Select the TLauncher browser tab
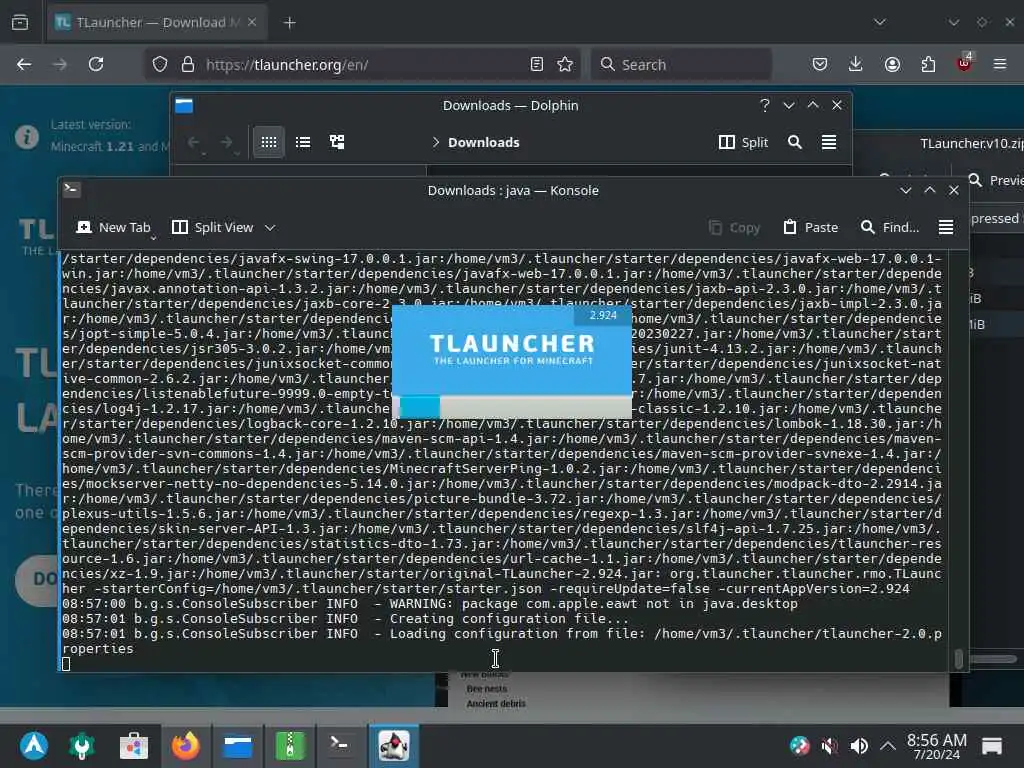The width and height of the screenshot is (1024, 768). pyautogui.click(x=157, y=22)
